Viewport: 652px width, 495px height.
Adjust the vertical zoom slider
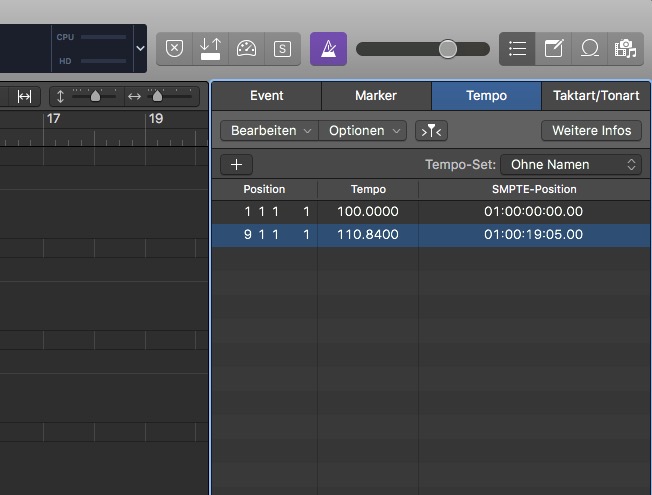point(94,97)
